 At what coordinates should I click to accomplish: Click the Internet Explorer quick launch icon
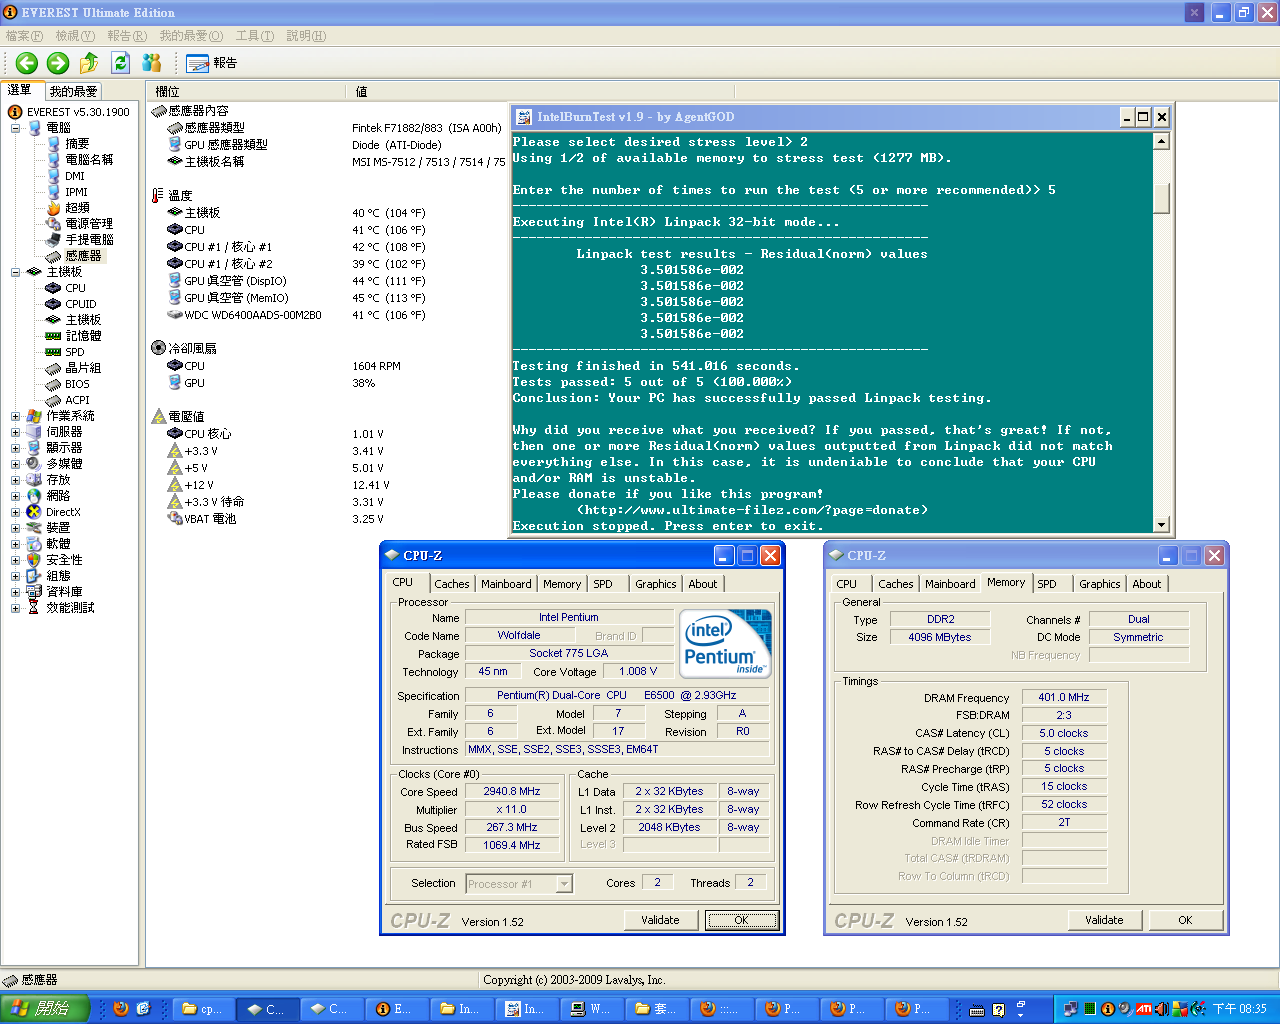[143, 1009]
